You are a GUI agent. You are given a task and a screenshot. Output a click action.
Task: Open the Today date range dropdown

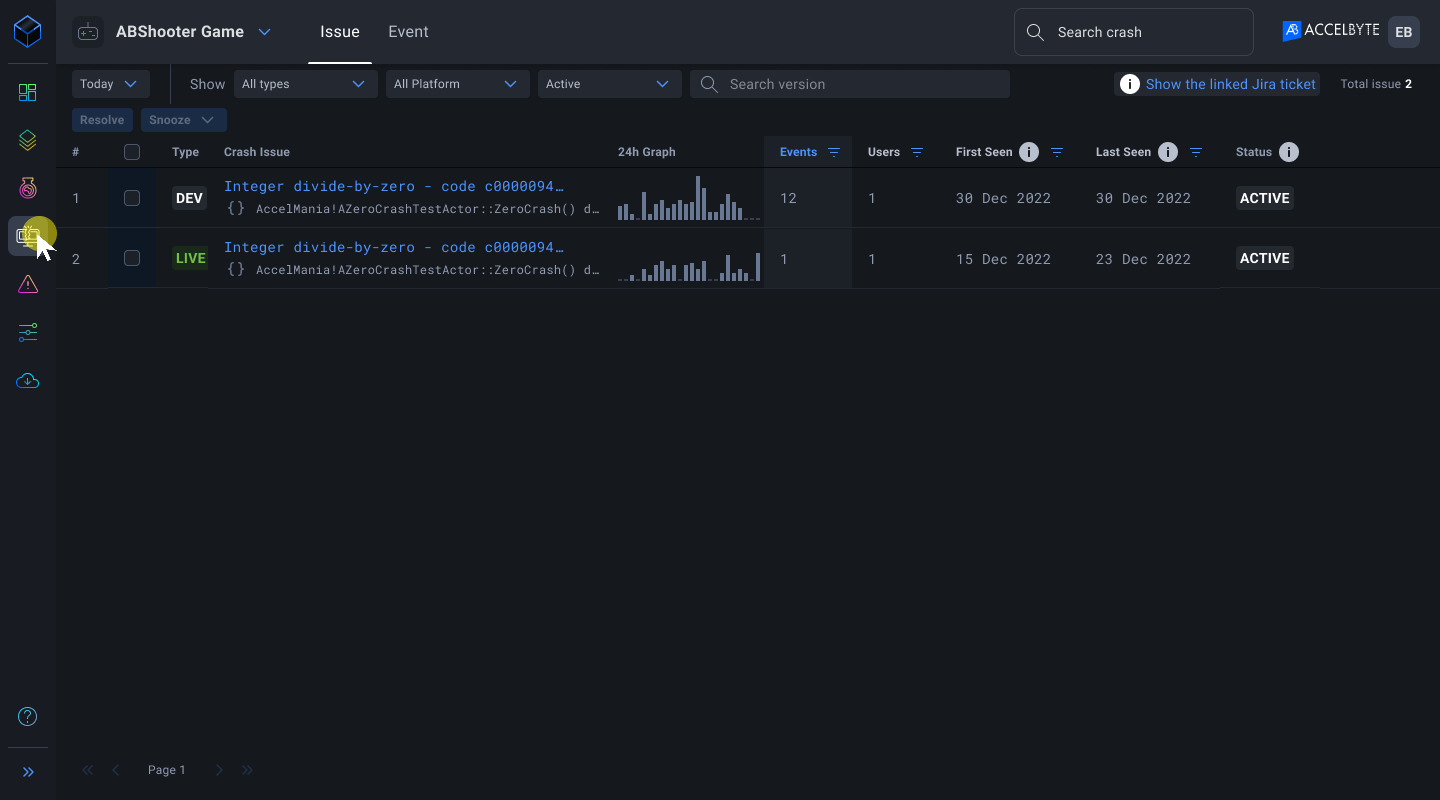(110, 84)
